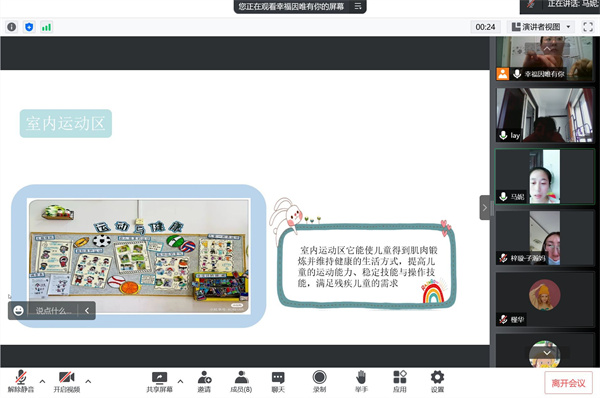Open the speaker view (演讲者视图) dropdown

tap(541, 27)
